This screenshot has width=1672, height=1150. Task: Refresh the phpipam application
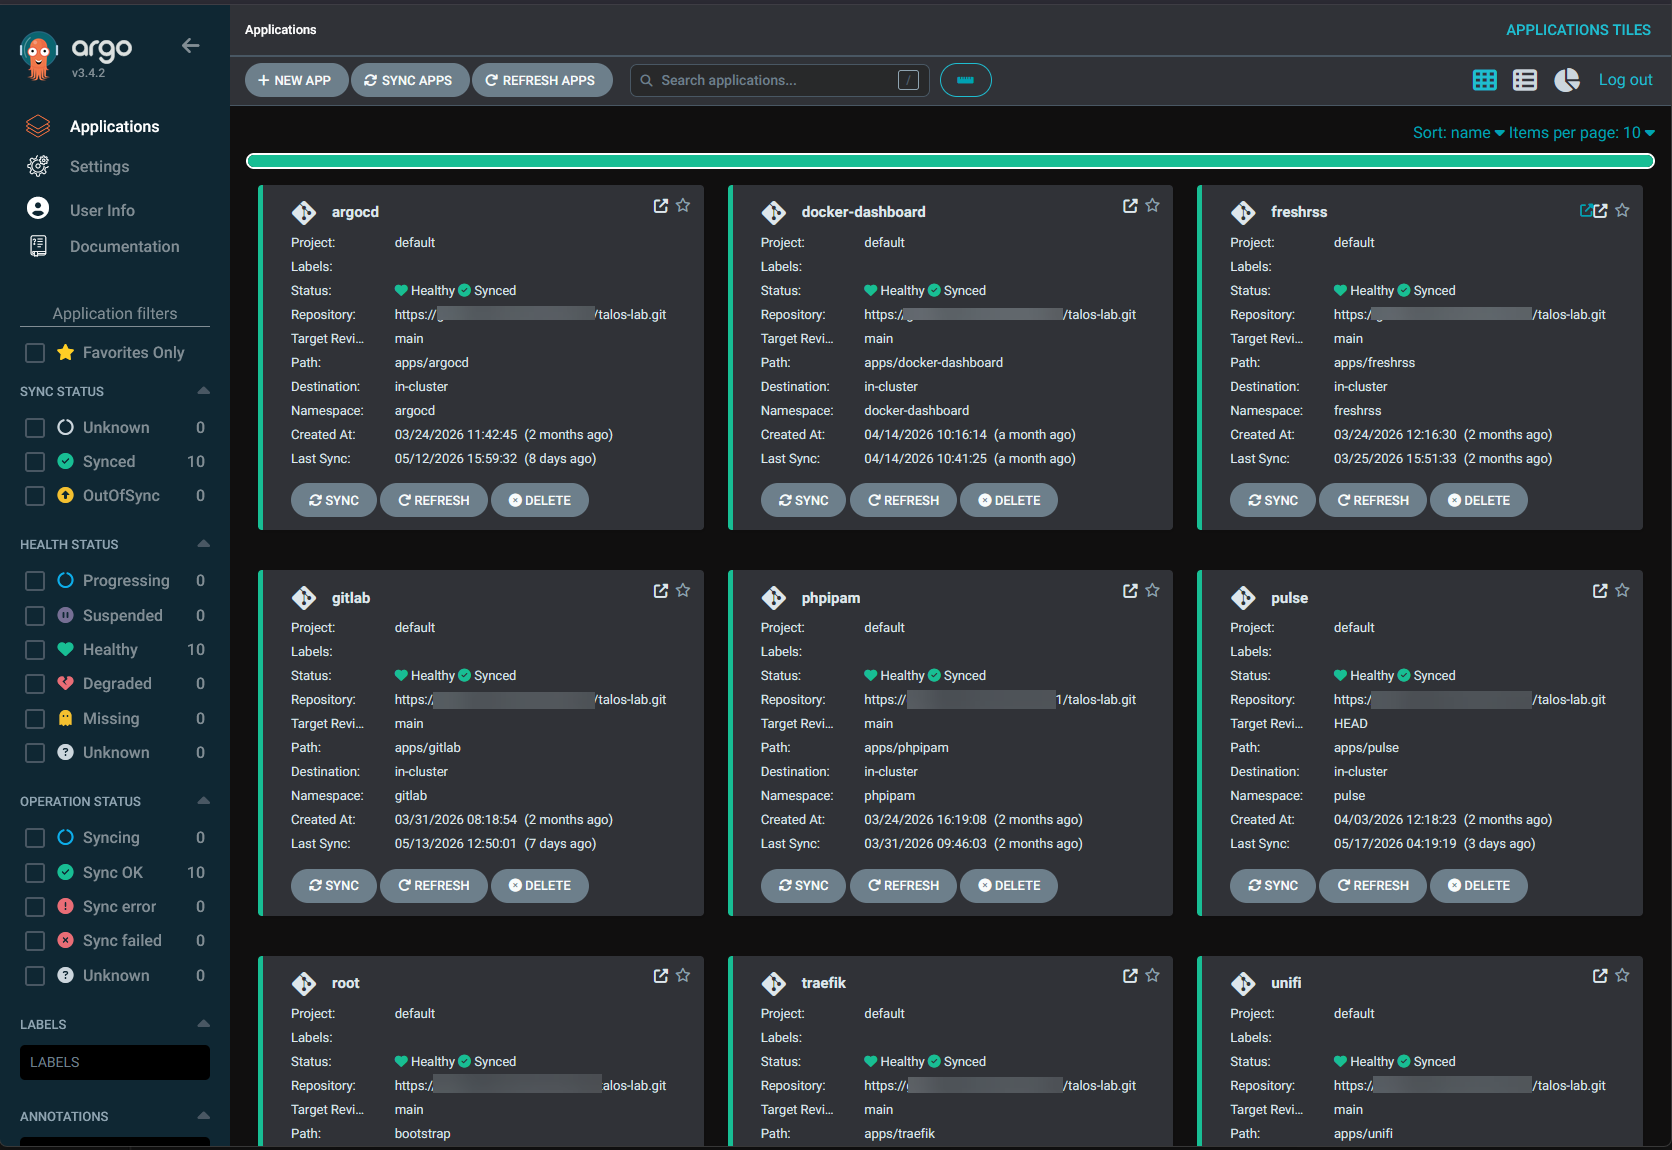(x=904, y=885)
